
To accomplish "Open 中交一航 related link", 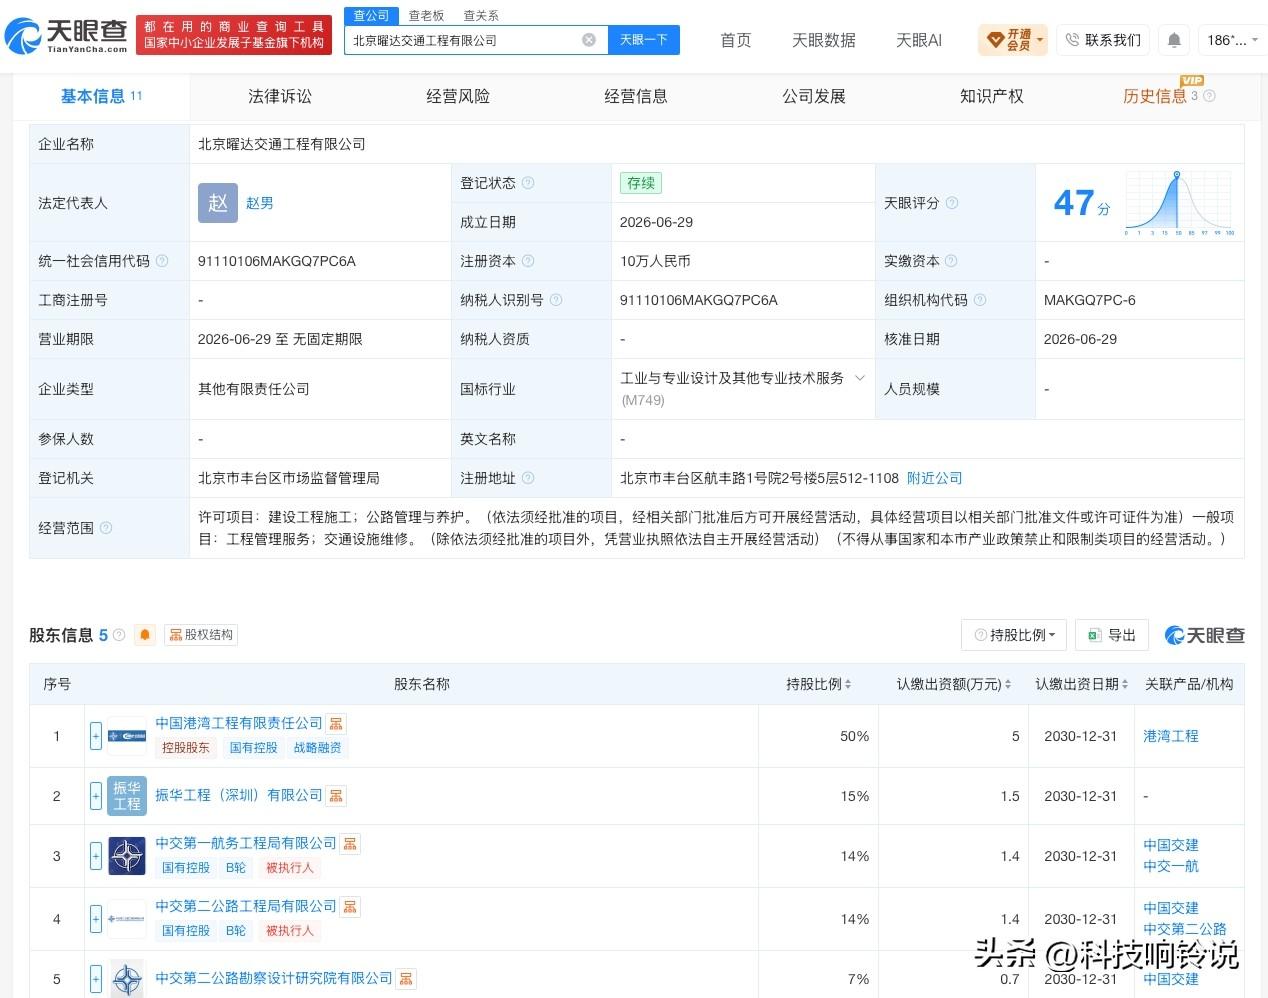I will (1171, 866).
